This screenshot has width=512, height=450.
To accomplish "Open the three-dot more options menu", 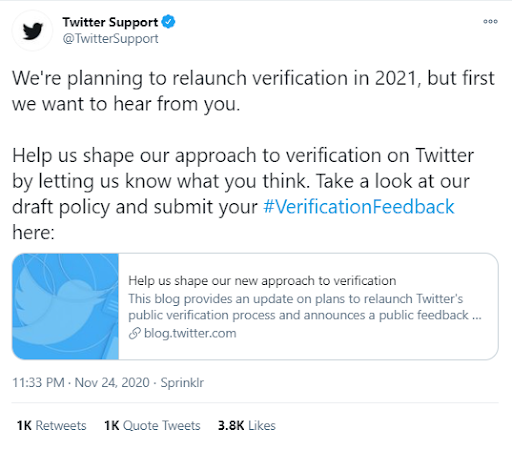I will (490, 21).
